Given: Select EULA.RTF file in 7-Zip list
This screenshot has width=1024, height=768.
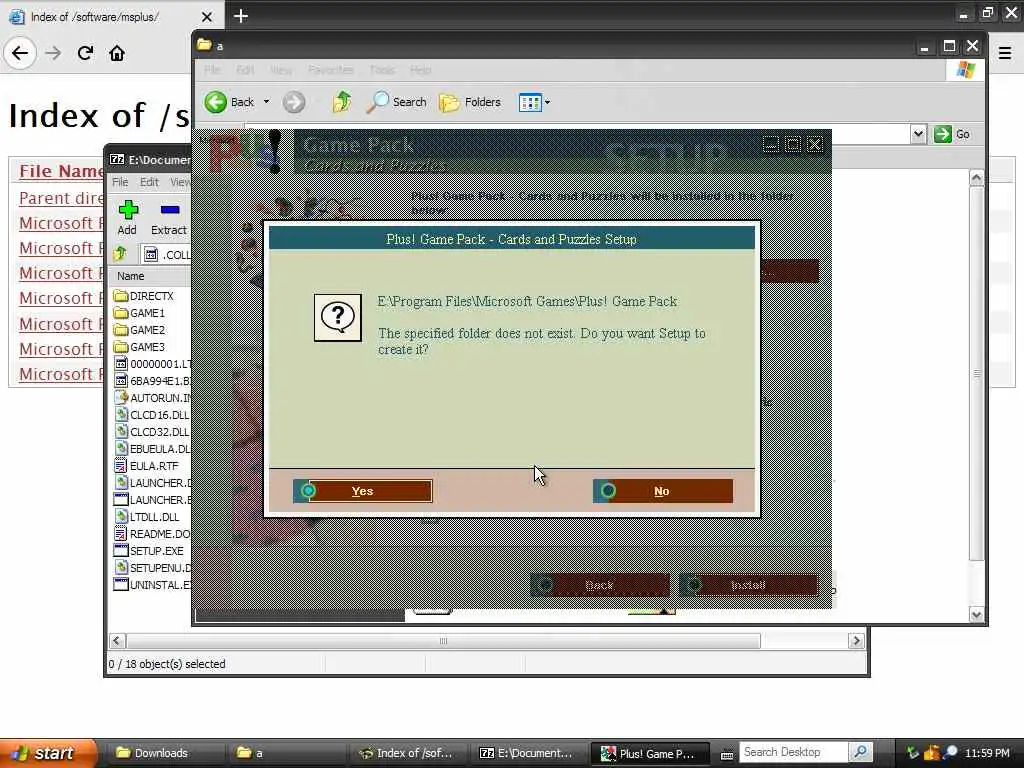Looking at the screenshot, I should 146,466.
